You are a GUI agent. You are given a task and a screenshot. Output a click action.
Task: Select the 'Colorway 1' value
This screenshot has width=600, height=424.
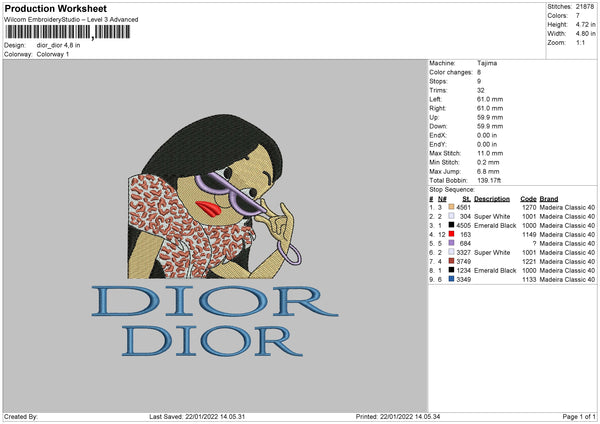[53, 54]
